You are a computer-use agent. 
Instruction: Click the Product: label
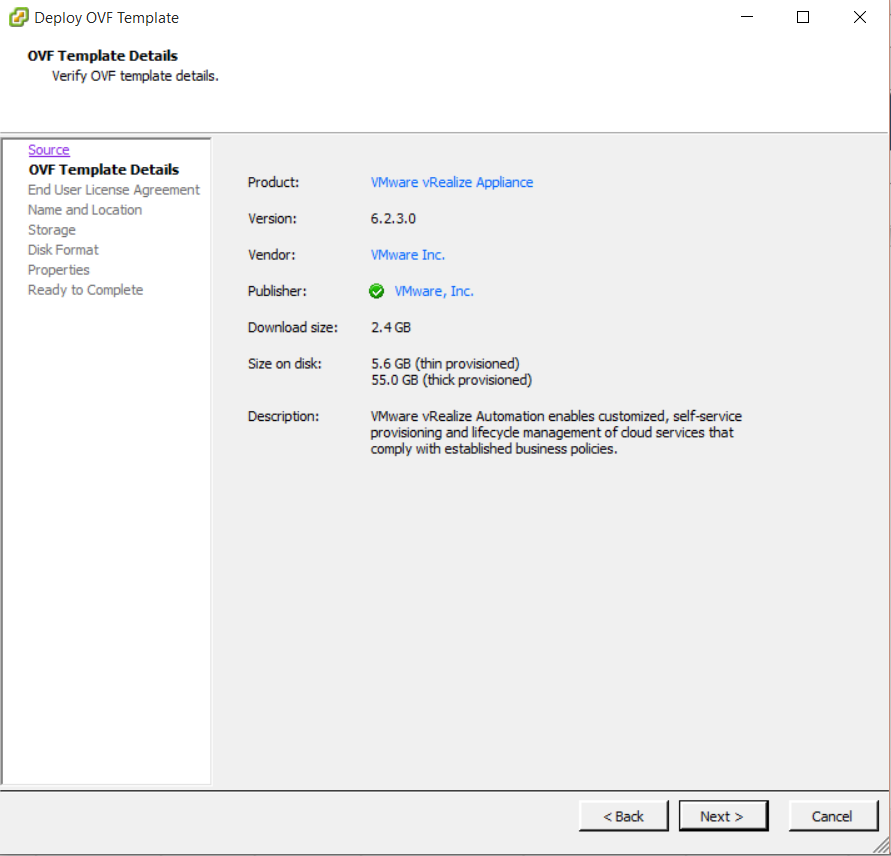tap(273, 182)
